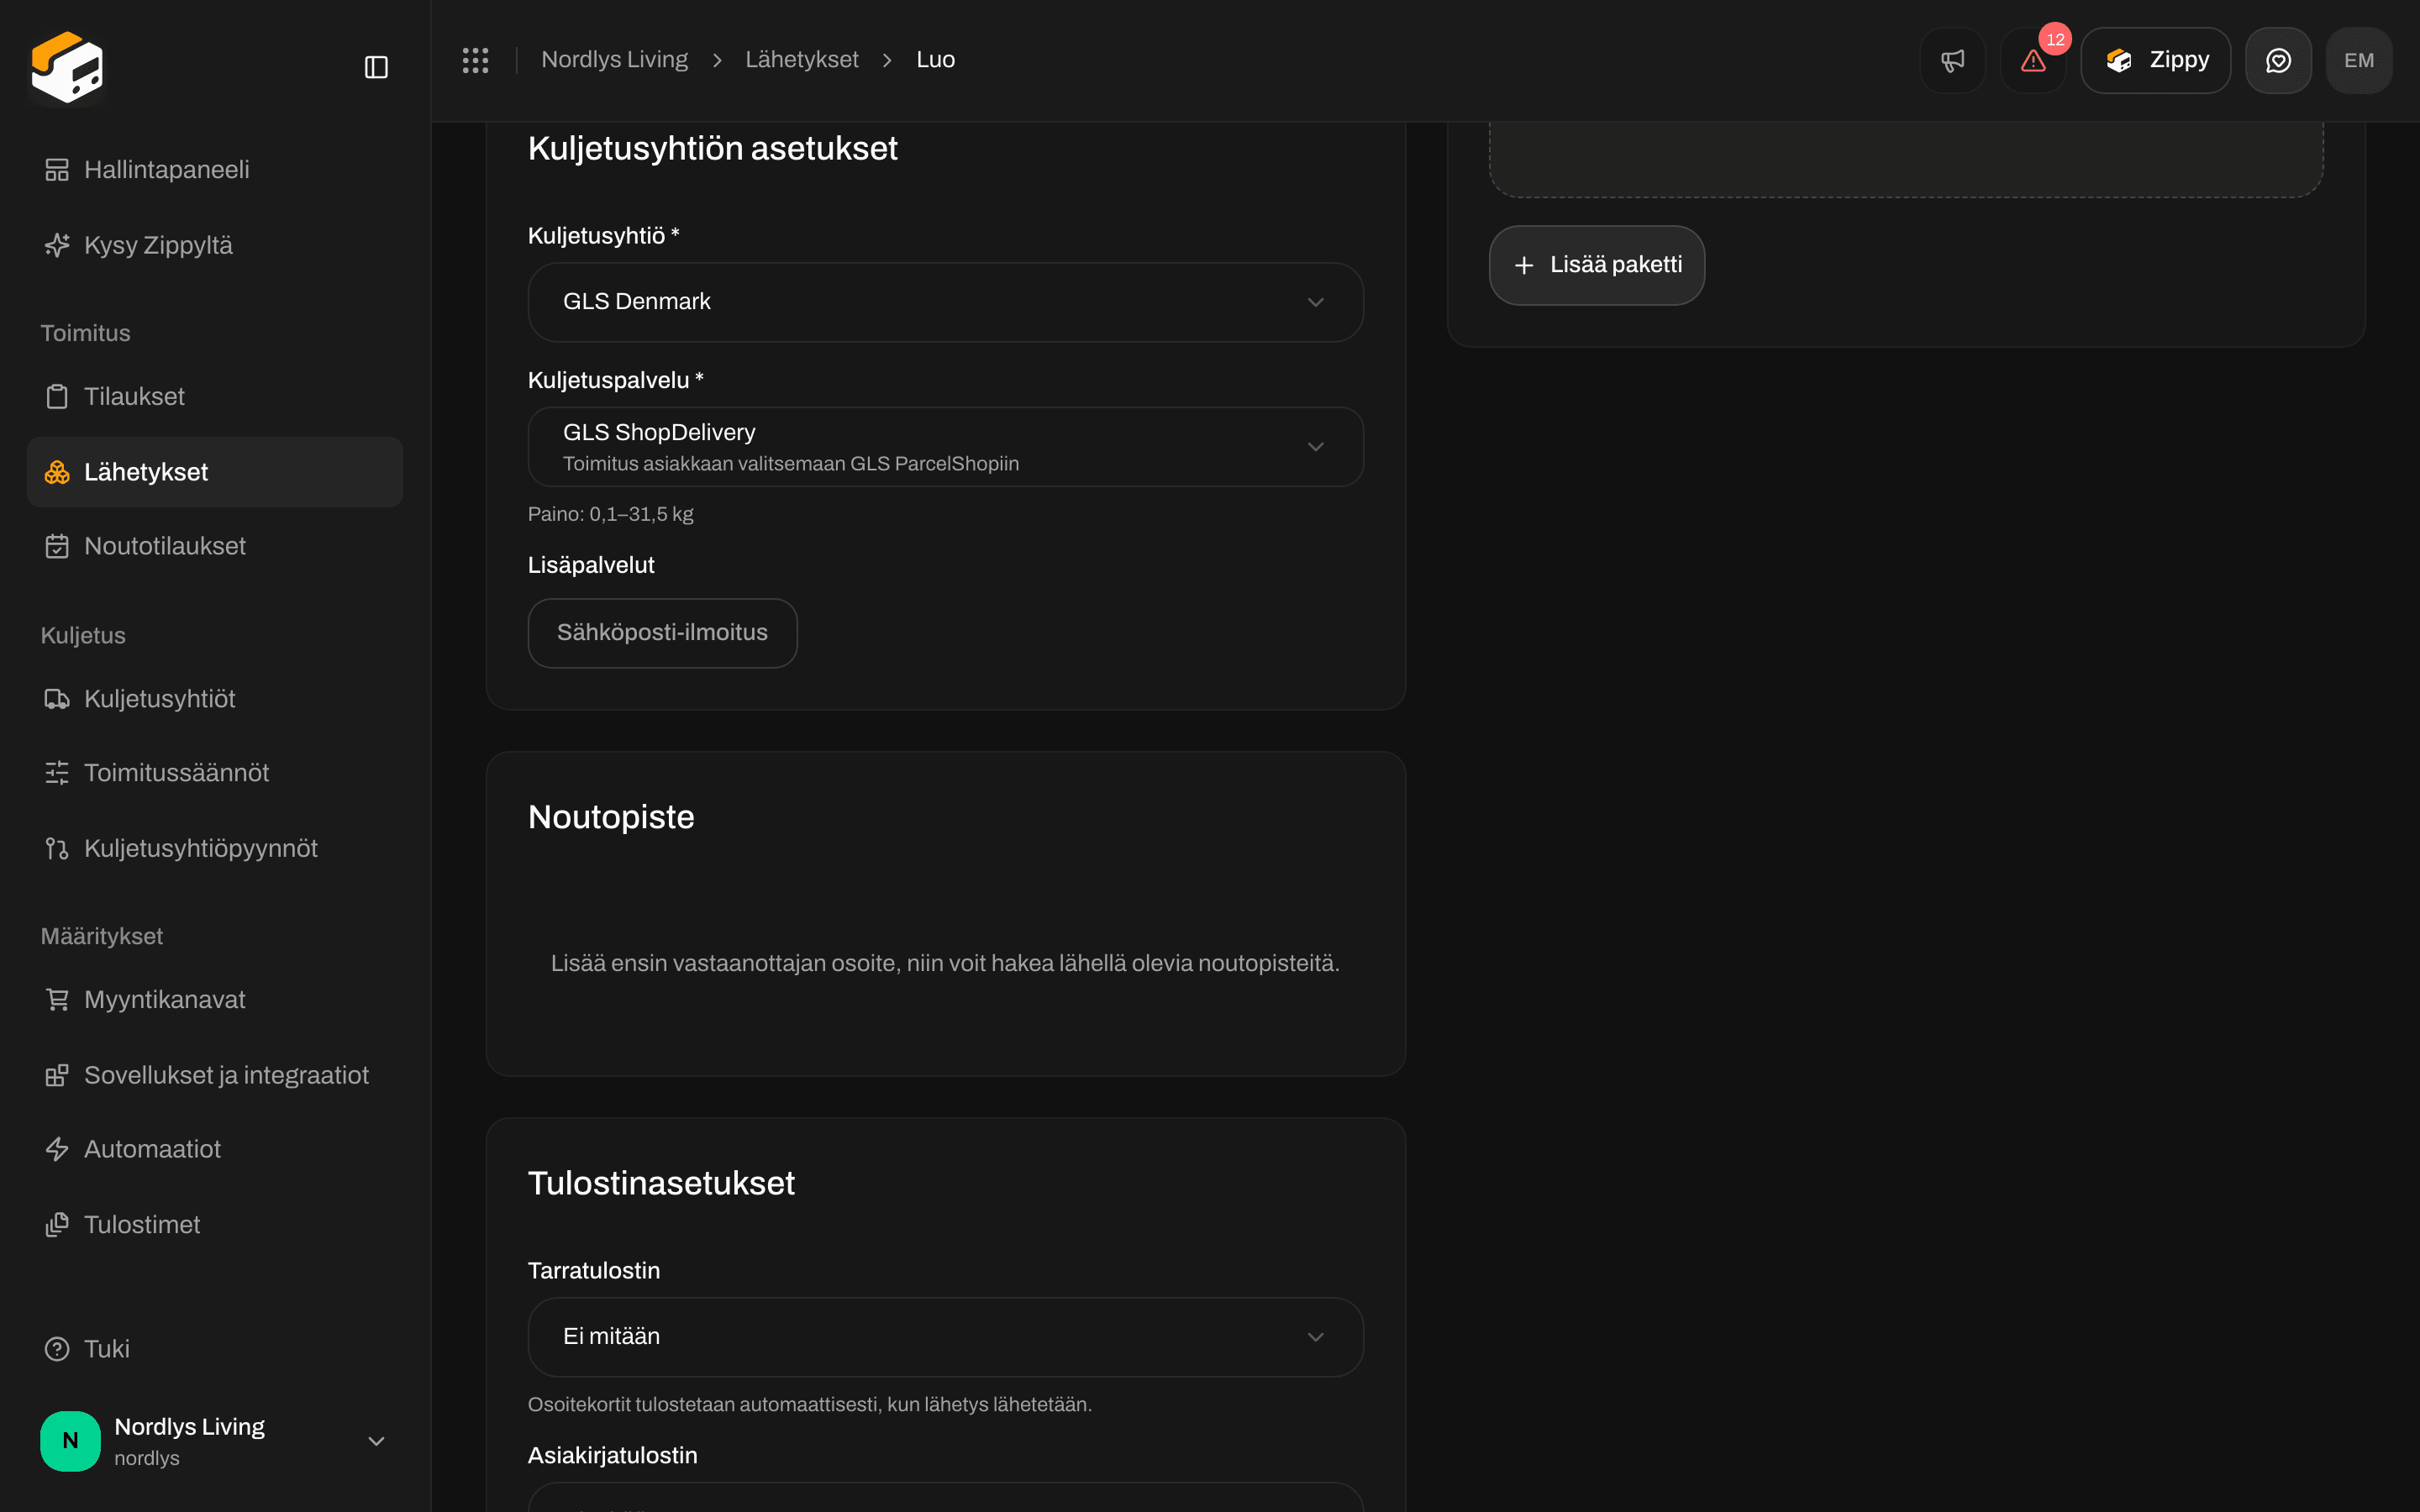The width and height of the screenshot is (2420, 1512).
Task: Click the Zippy box logo in sidebar
Action: point(67,66)
